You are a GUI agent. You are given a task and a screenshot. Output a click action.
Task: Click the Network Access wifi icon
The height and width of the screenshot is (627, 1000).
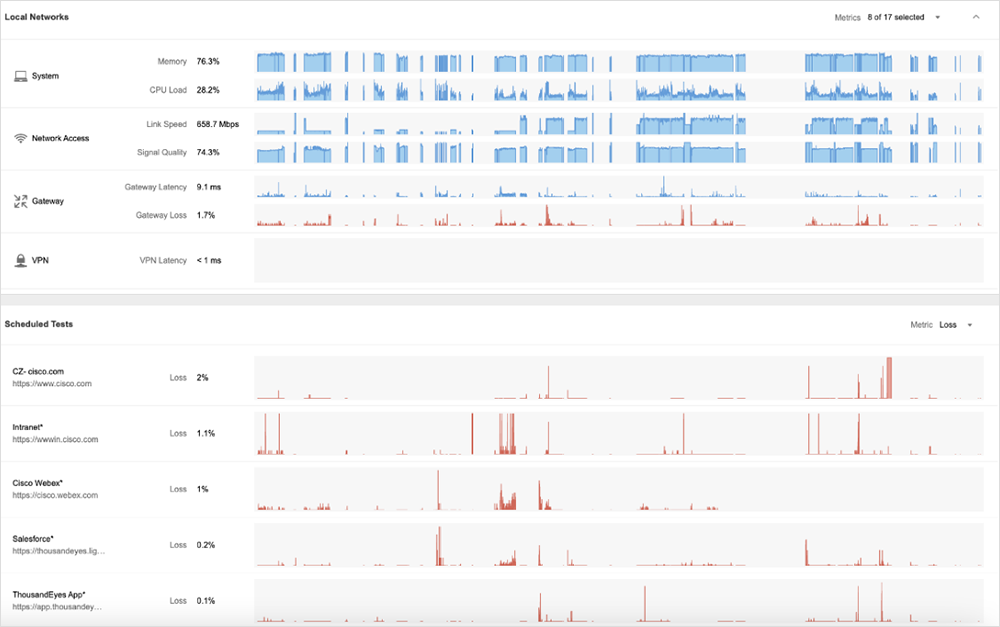coord(20,138)
